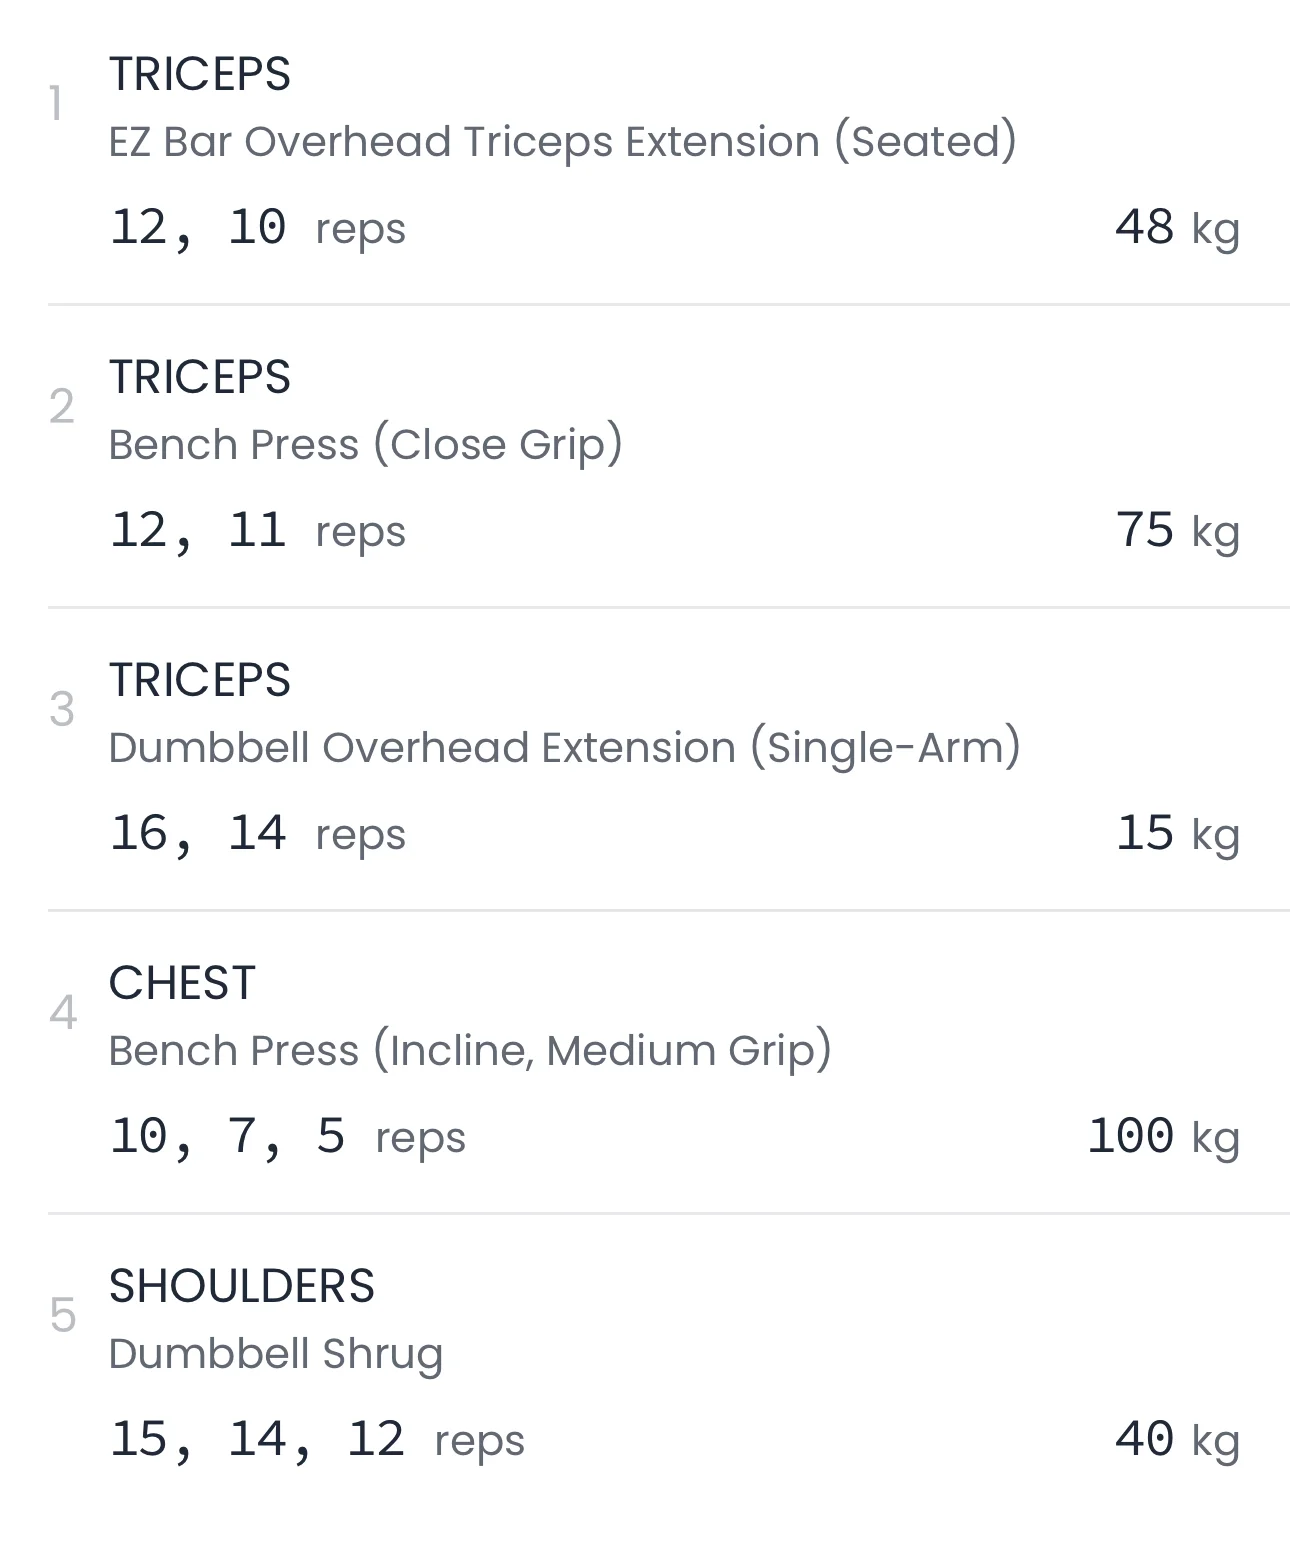Click the 15 kg weight value
The height and width of the screenshot is (1552, 1290).
tap(1176, 834)
